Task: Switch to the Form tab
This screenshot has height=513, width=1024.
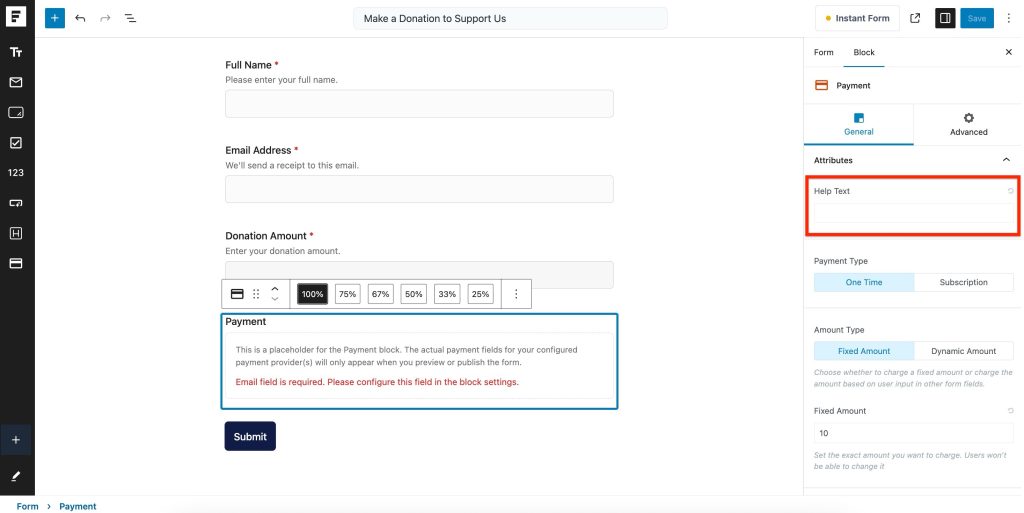Action: [x=823, y=52]
